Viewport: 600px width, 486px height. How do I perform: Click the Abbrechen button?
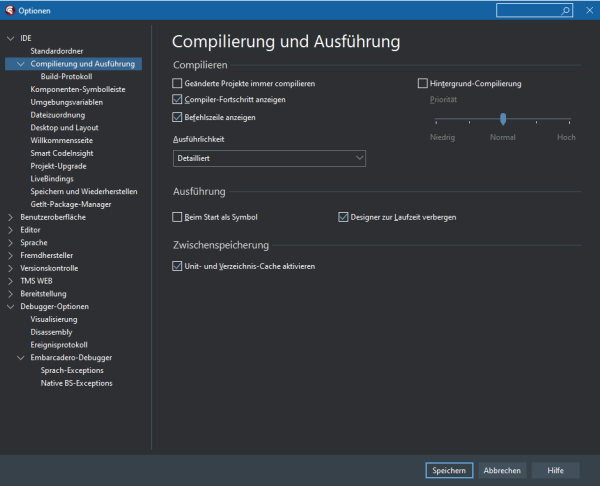click(x=502, y=470)
